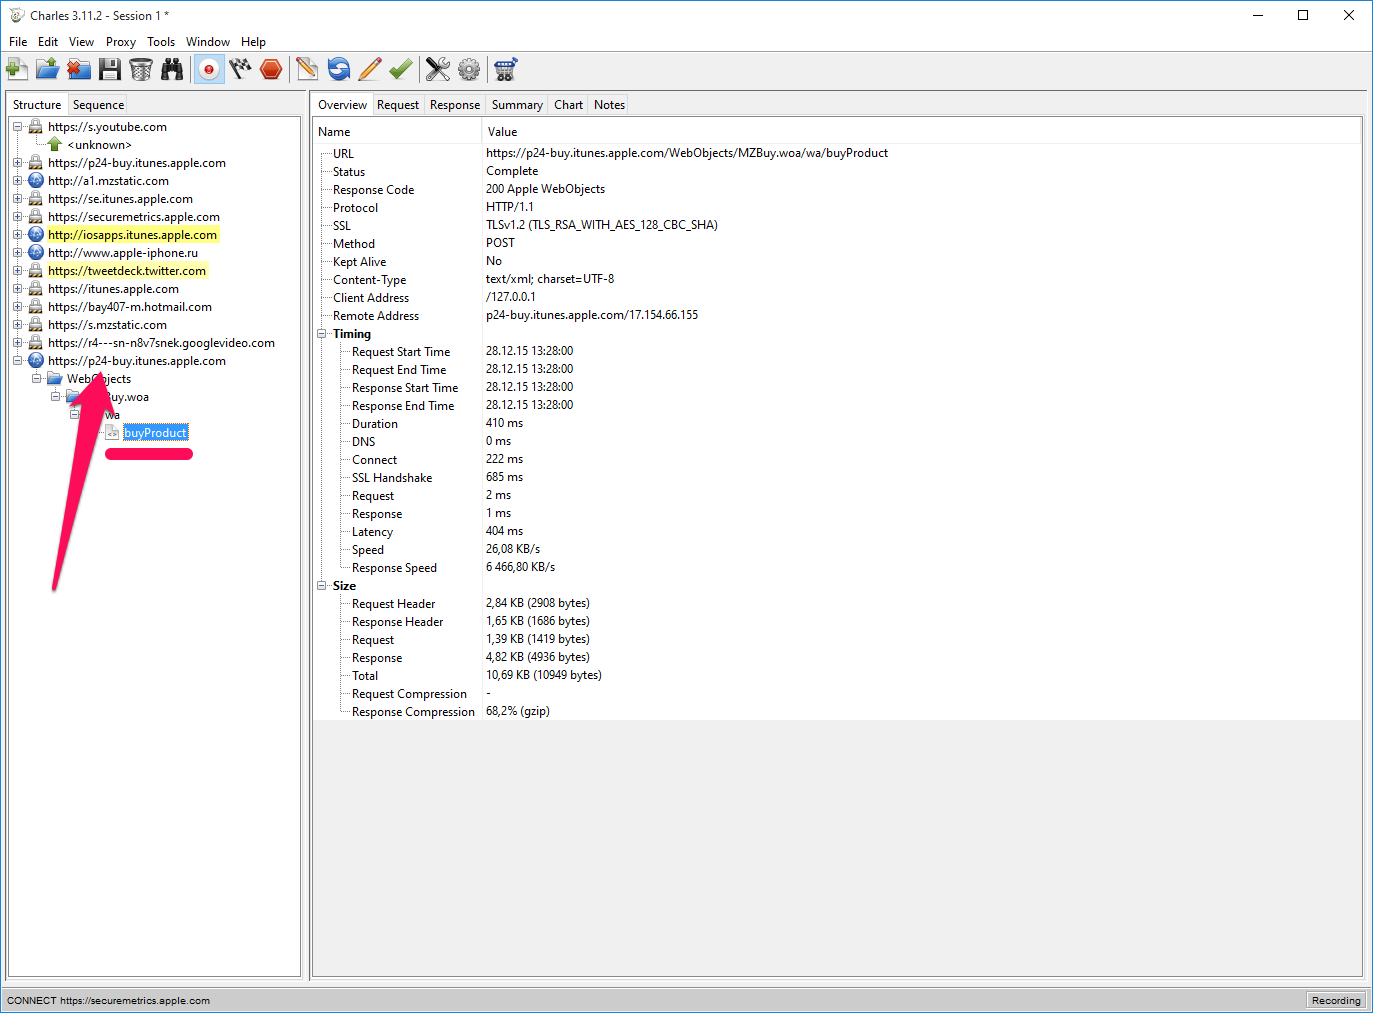Click the Recording status button
1373x1013 pixels.
(x=1335, y=1000)
